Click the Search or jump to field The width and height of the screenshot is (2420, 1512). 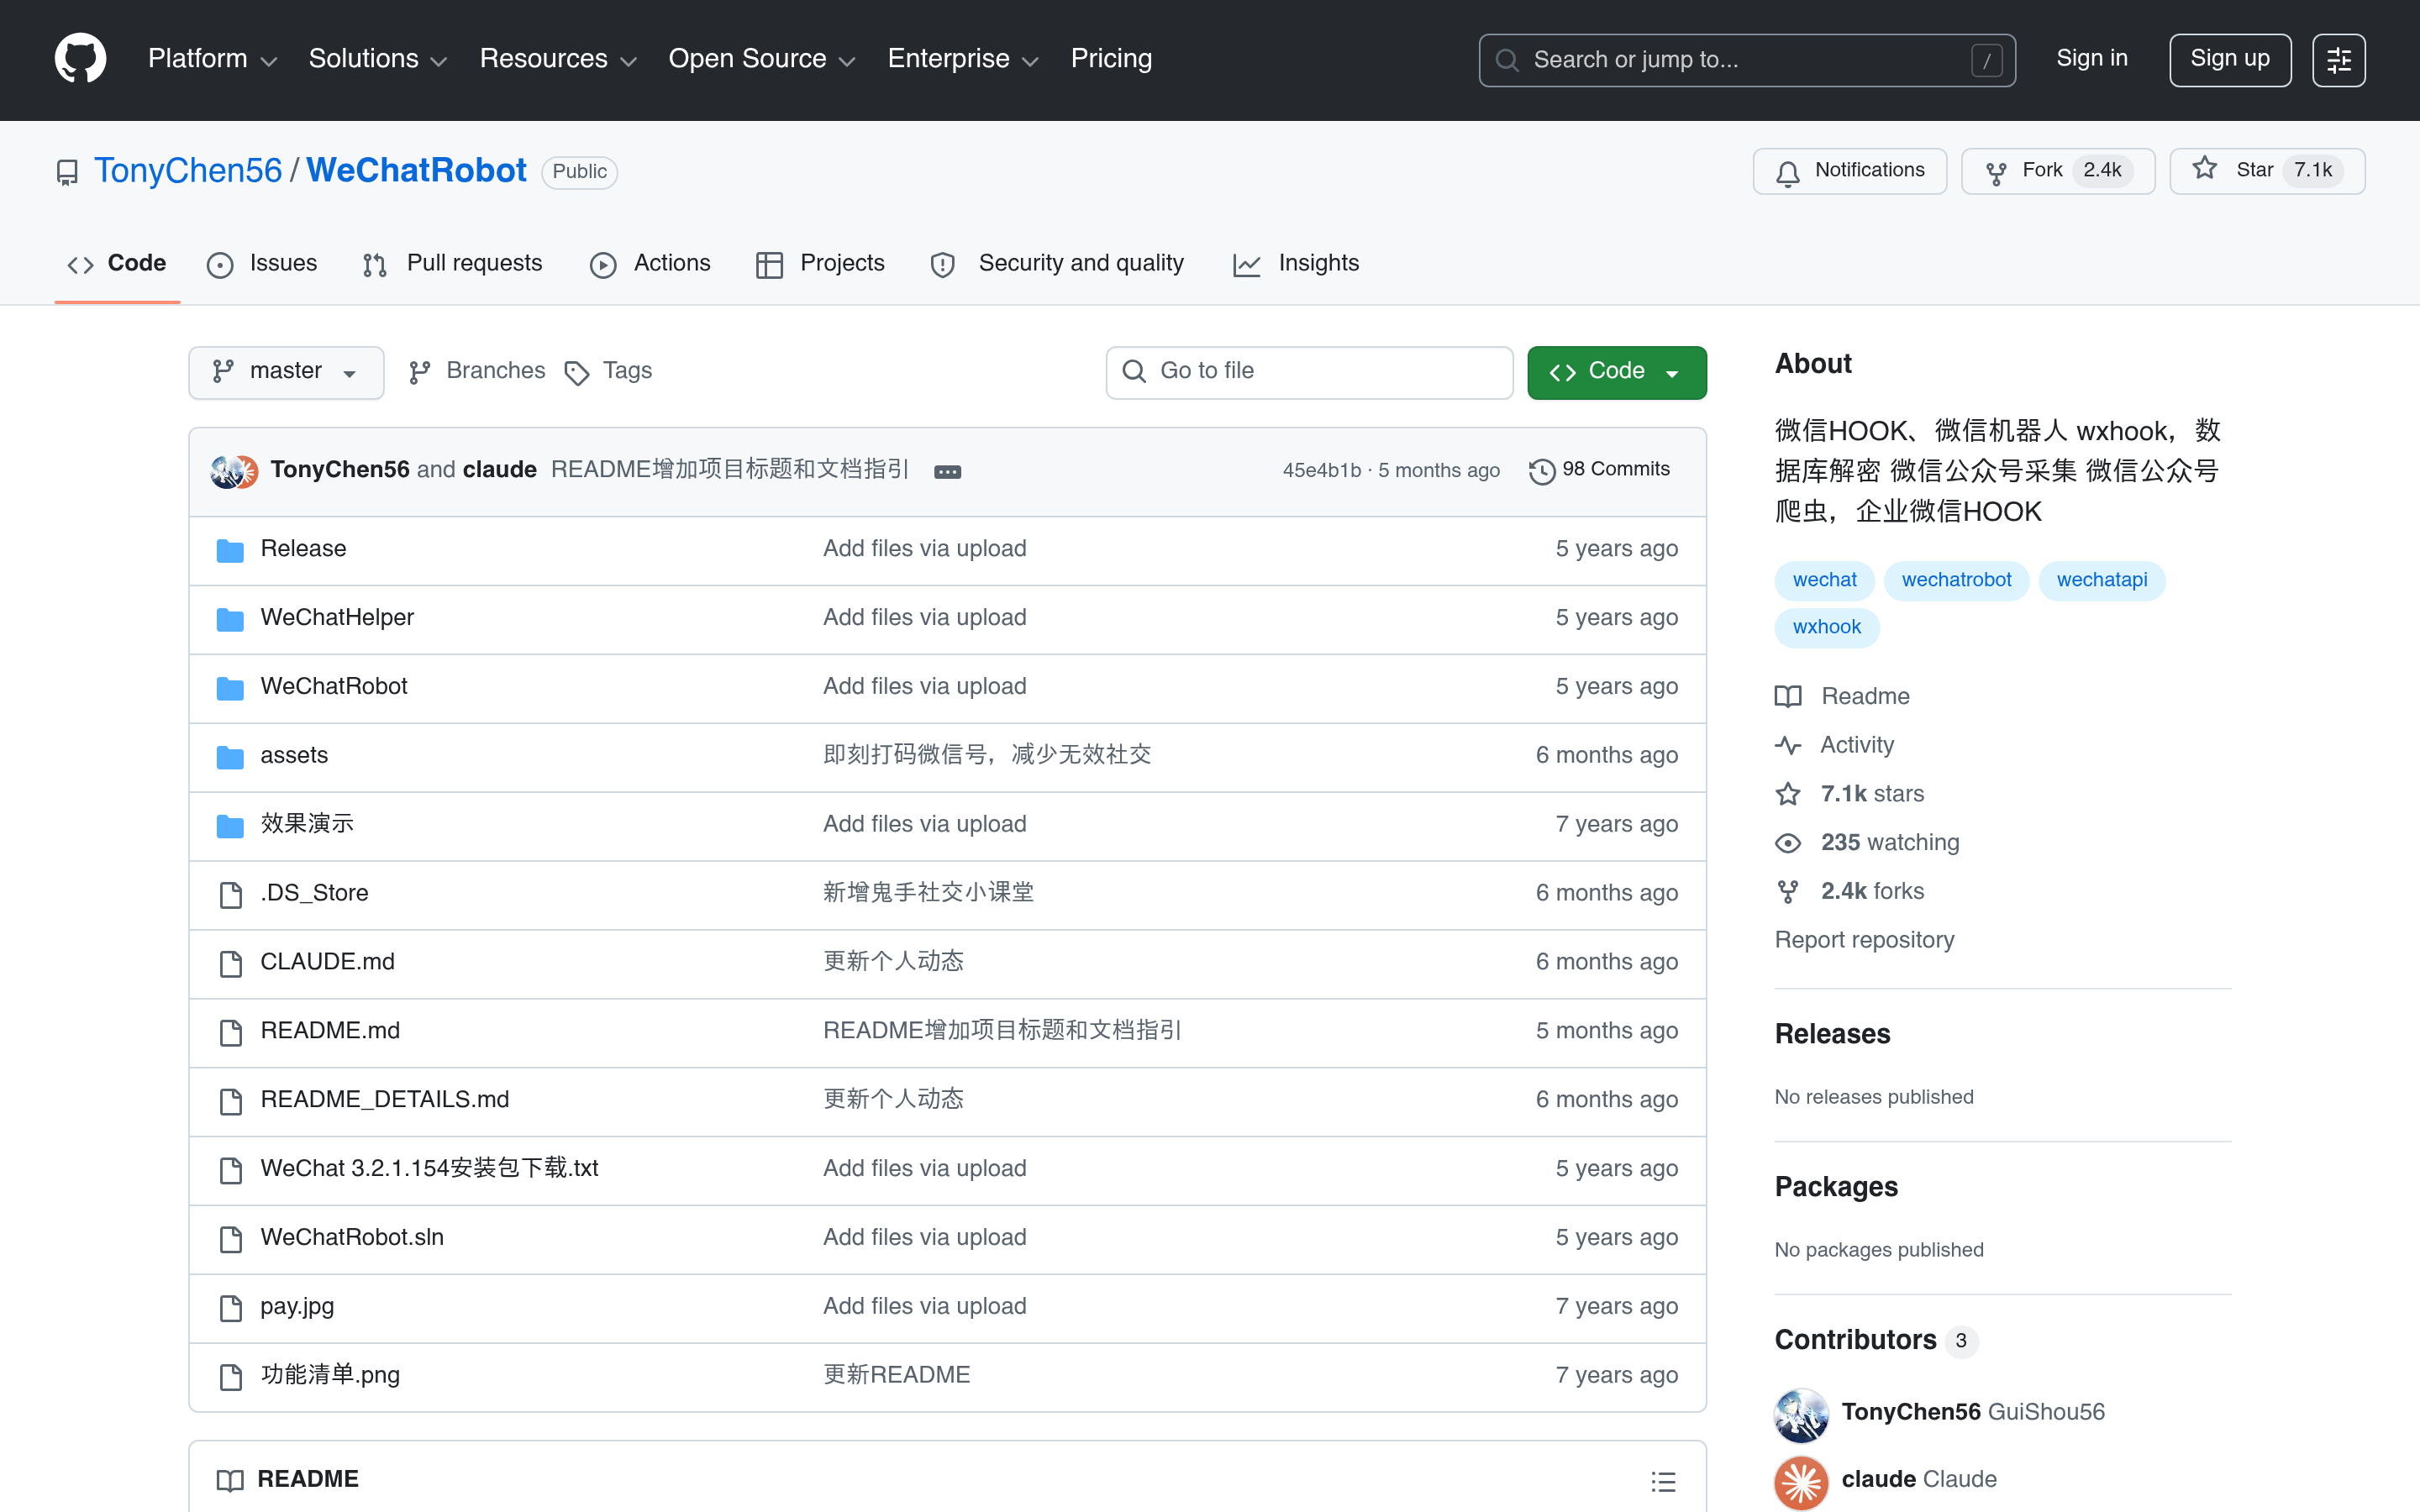[x=1746, y=60]
